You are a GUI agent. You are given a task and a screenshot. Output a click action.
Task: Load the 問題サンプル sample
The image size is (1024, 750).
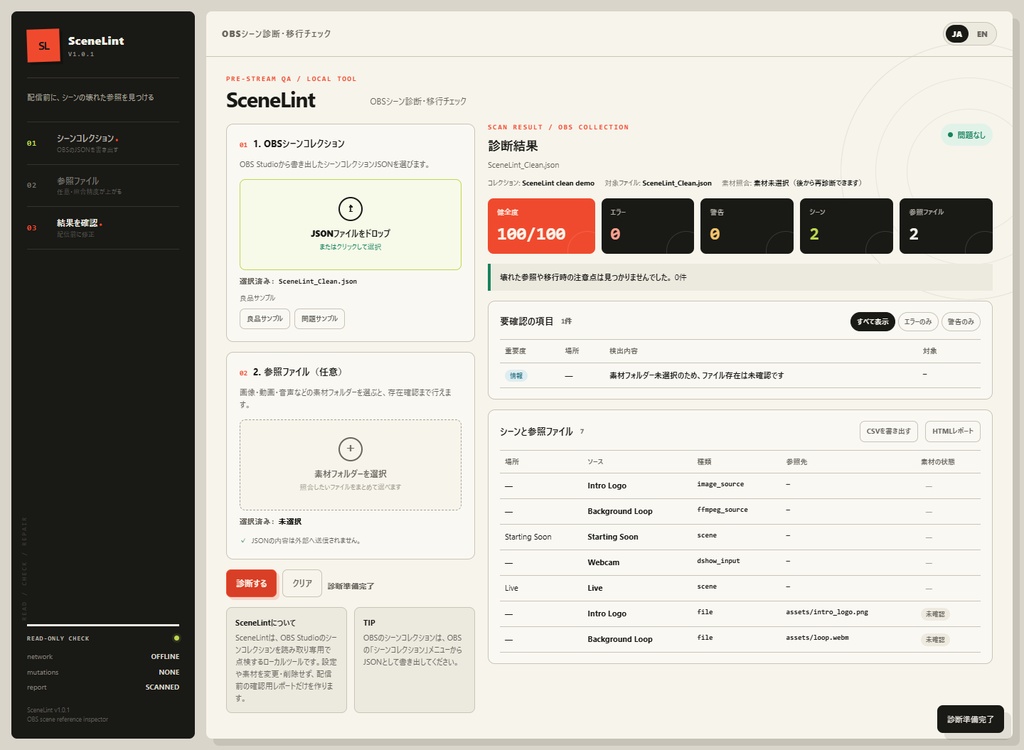319,319
